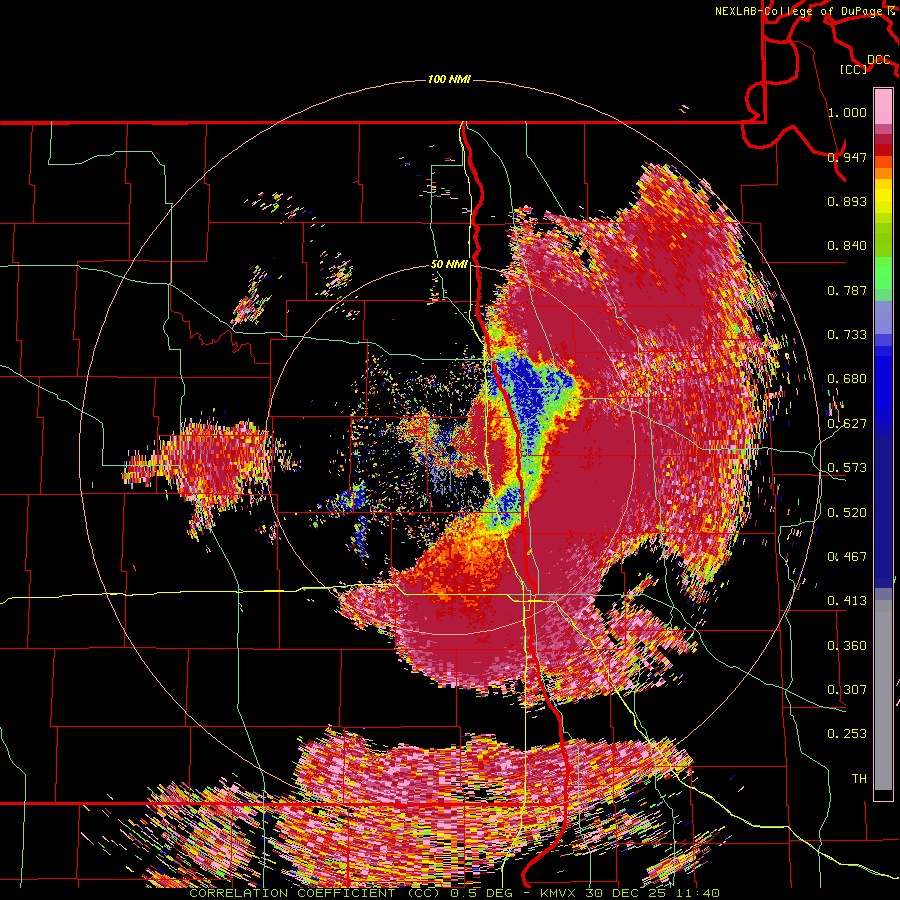Click the 0.627 scale value
This screenshot has height=900, width=900.
pyautogui.click(x=847, y=424)
